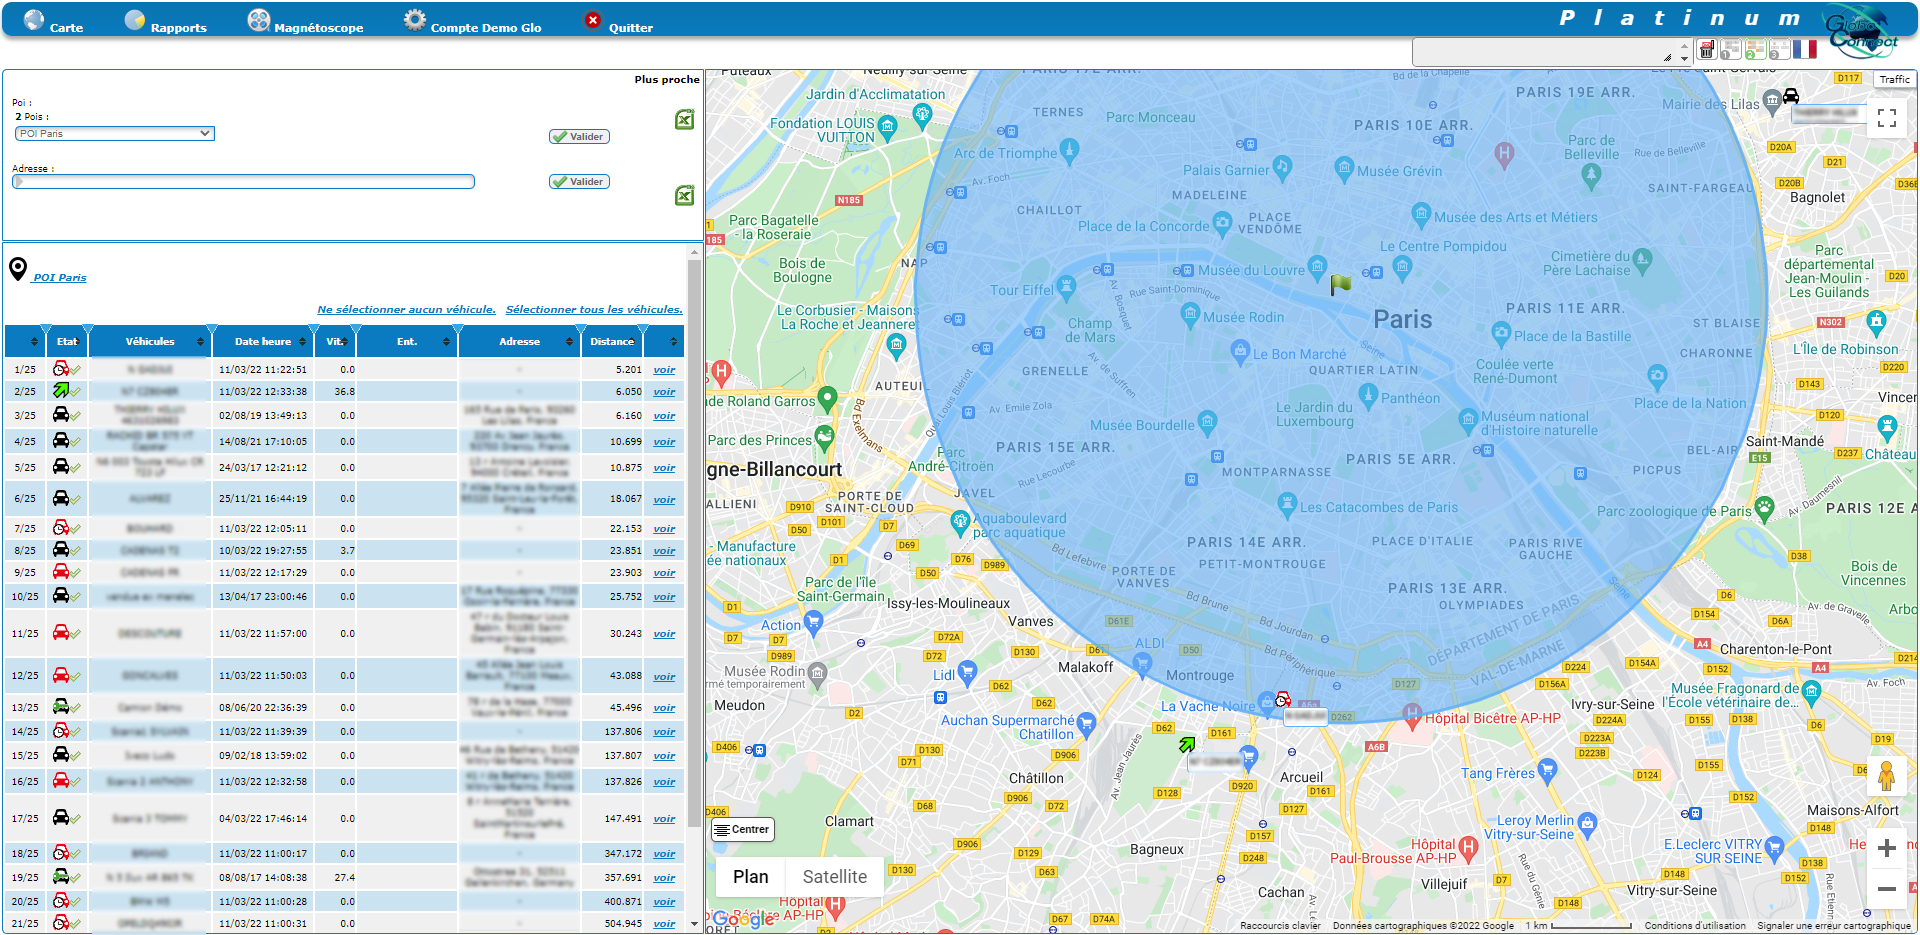Click the Quitter menu item
This screenshot has width=1920, height=935.
[618, 20]
